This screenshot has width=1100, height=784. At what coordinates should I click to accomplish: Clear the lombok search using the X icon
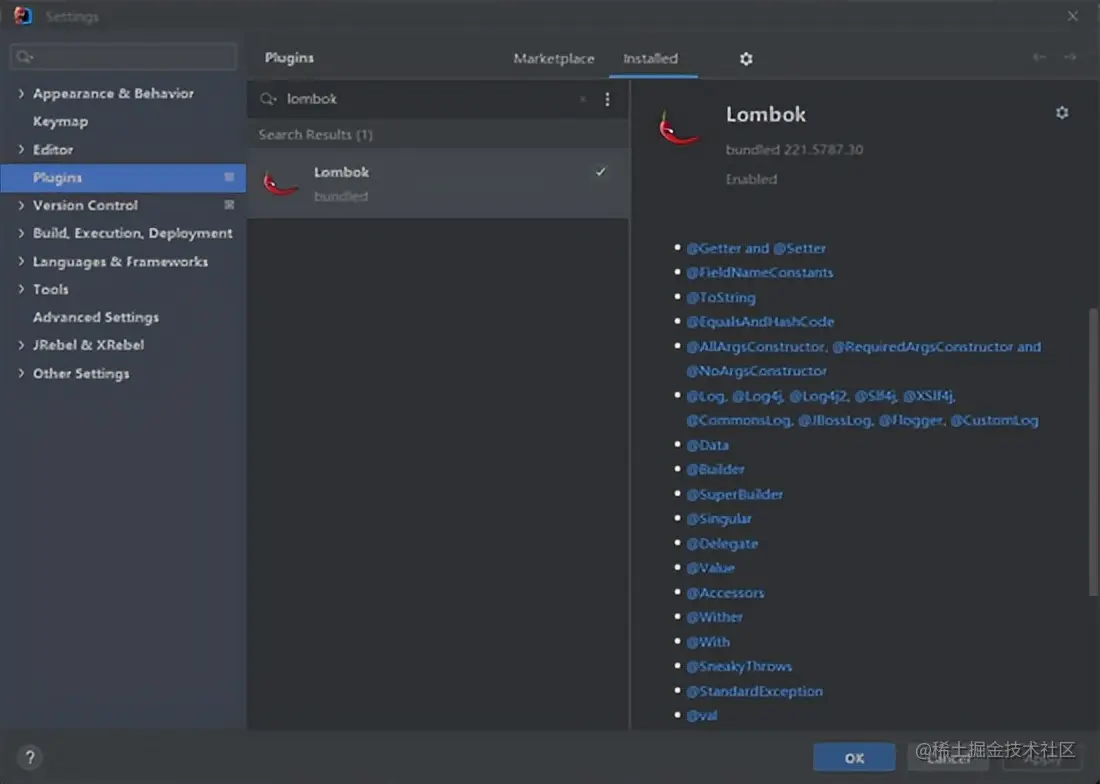pos(583,99)
